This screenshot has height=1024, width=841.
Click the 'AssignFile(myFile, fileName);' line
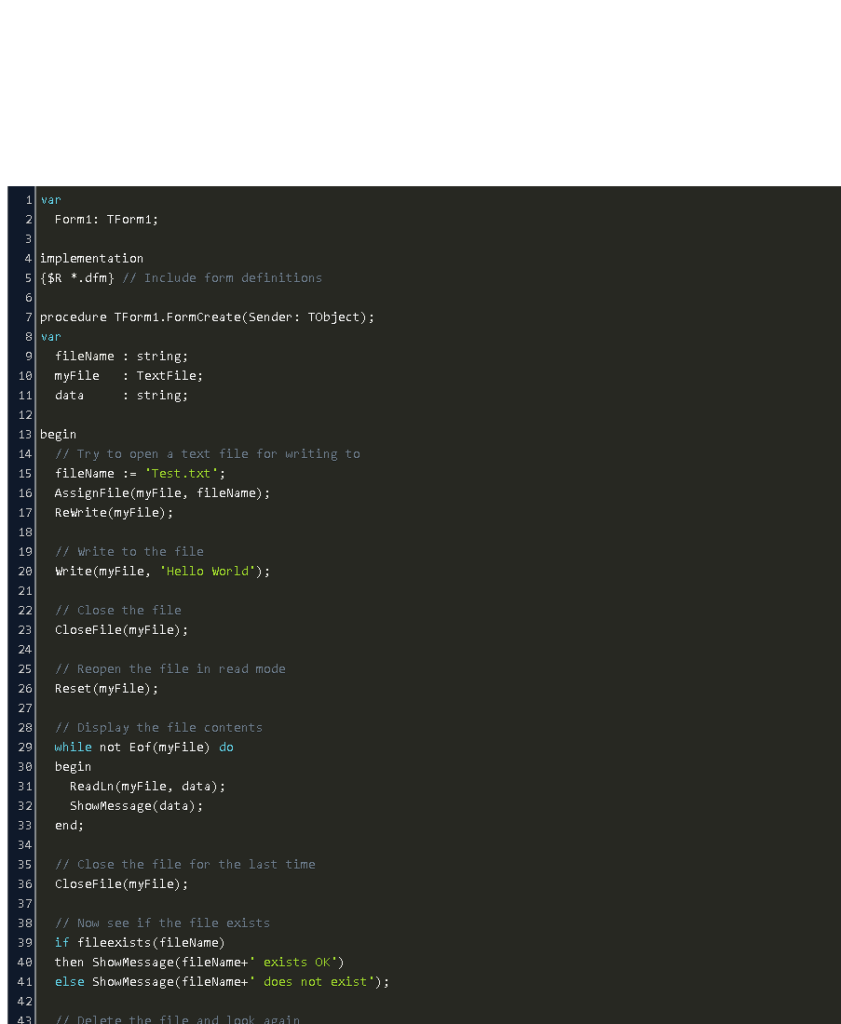162,493
